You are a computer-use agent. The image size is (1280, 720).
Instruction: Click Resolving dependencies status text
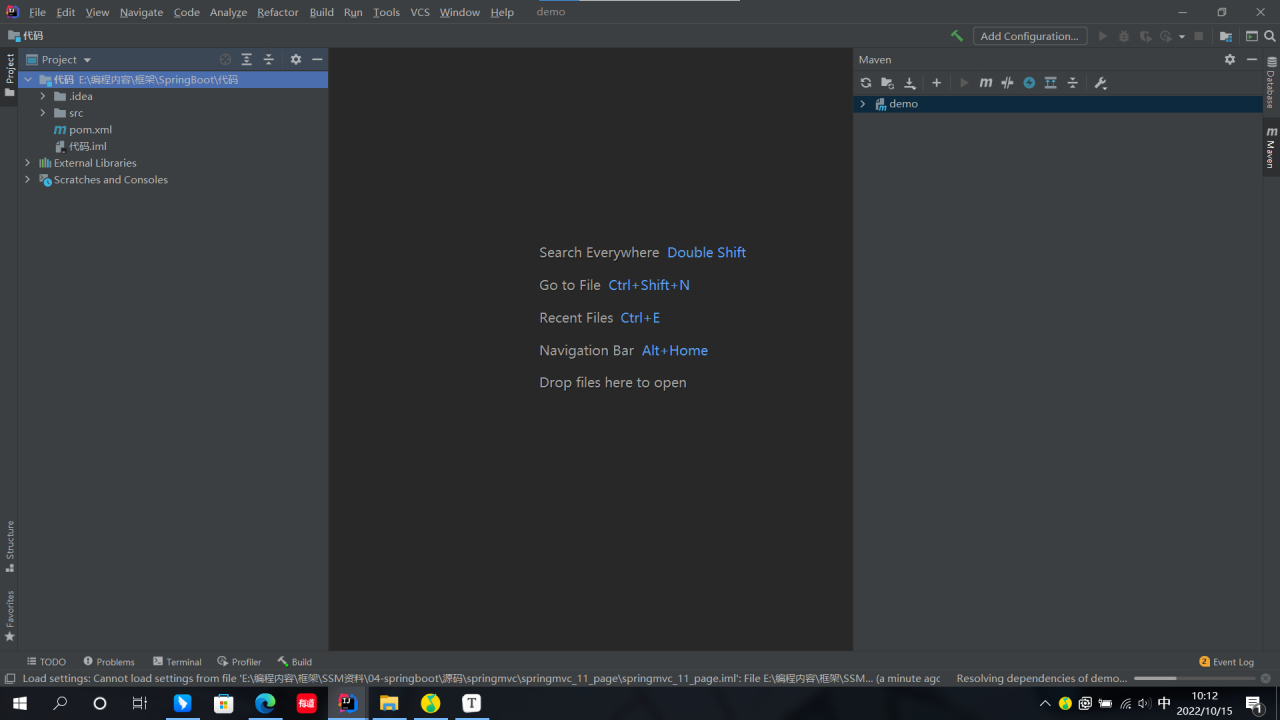point(1041,678)
